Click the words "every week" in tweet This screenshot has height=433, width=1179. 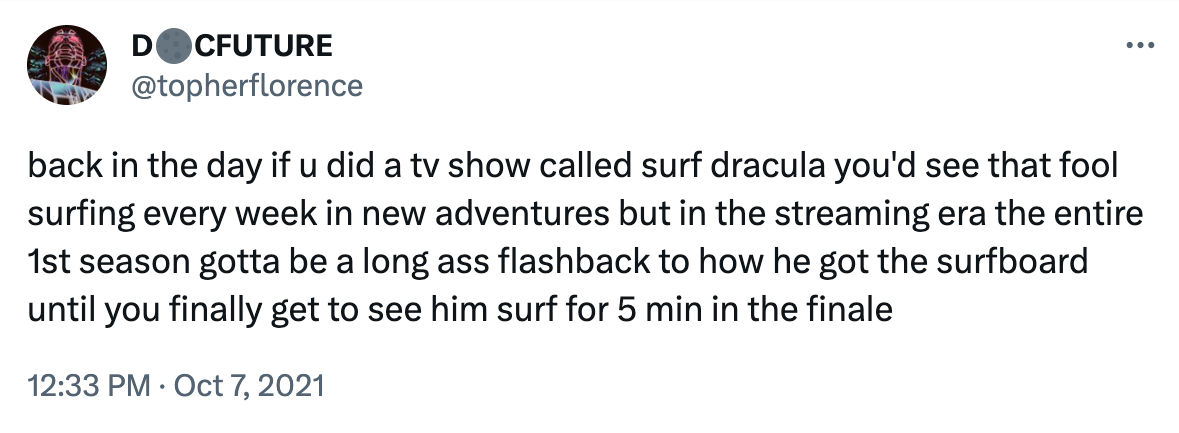click(210, 214)
